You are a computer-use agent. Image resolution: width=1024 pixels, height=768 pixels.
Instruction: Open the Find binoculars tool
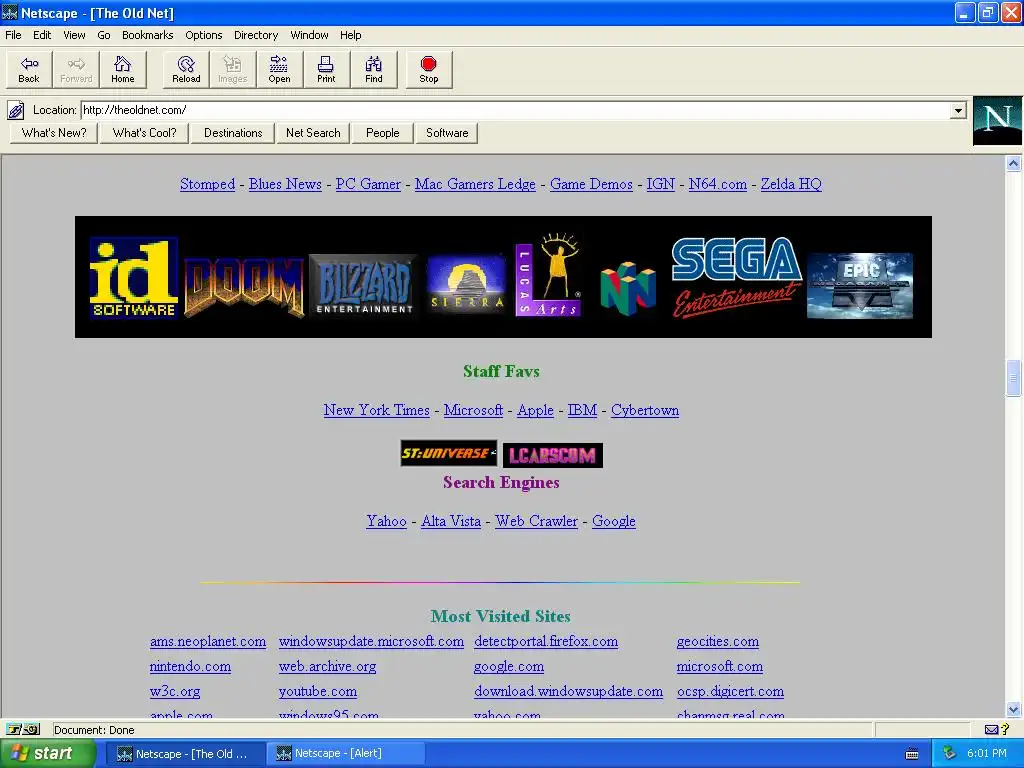coord(374,69)
